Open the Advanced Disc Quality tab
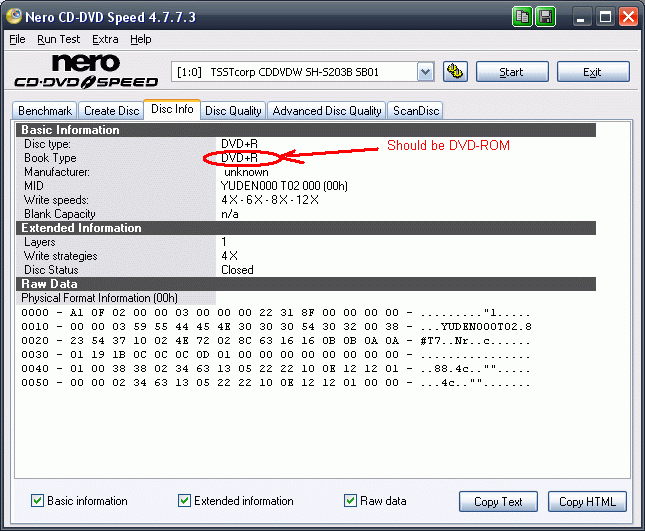 coord(327,111)
